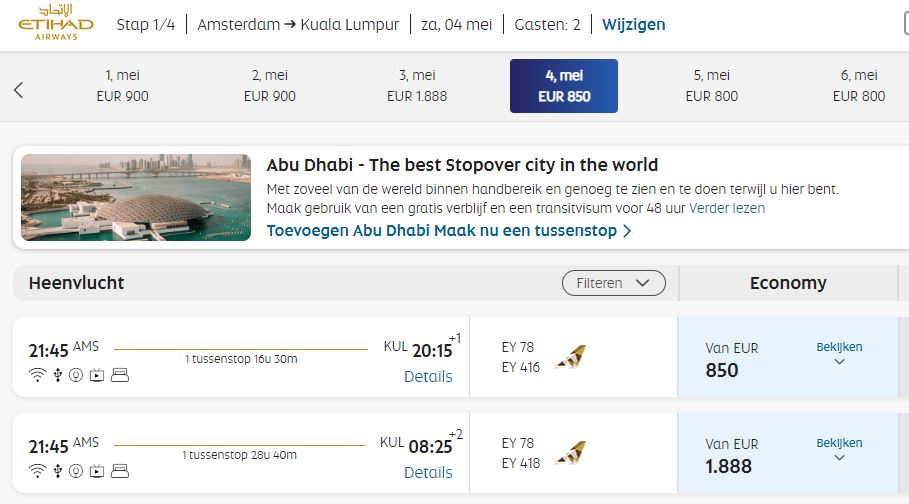Click the Wi-Fi icon on the 08:25 arrival flight
This screenshot has height=504, width=909.
click(37, 470)
